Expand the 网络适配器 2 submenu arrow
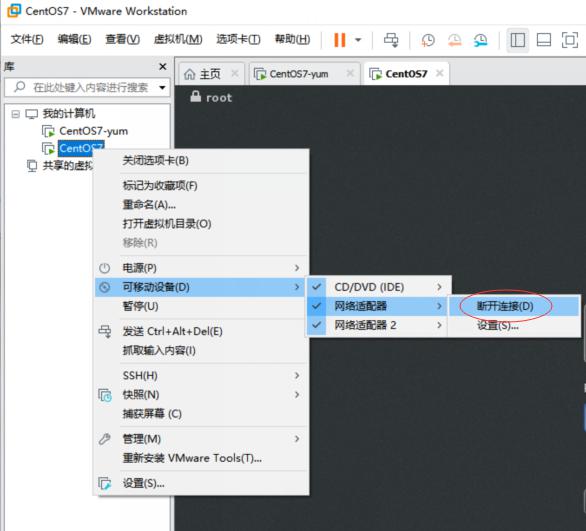This screenshot has width=586, height=531. pos(440,325)
